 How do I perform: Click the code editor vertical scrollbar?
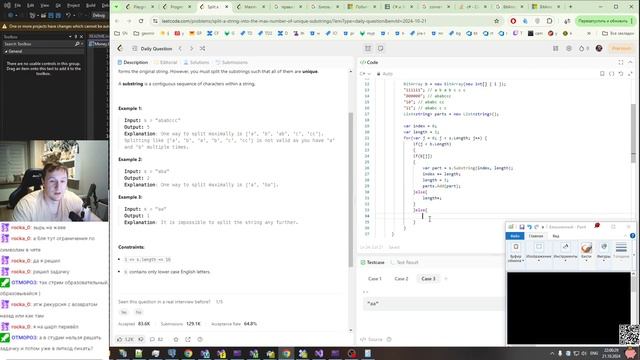point(633,133)
